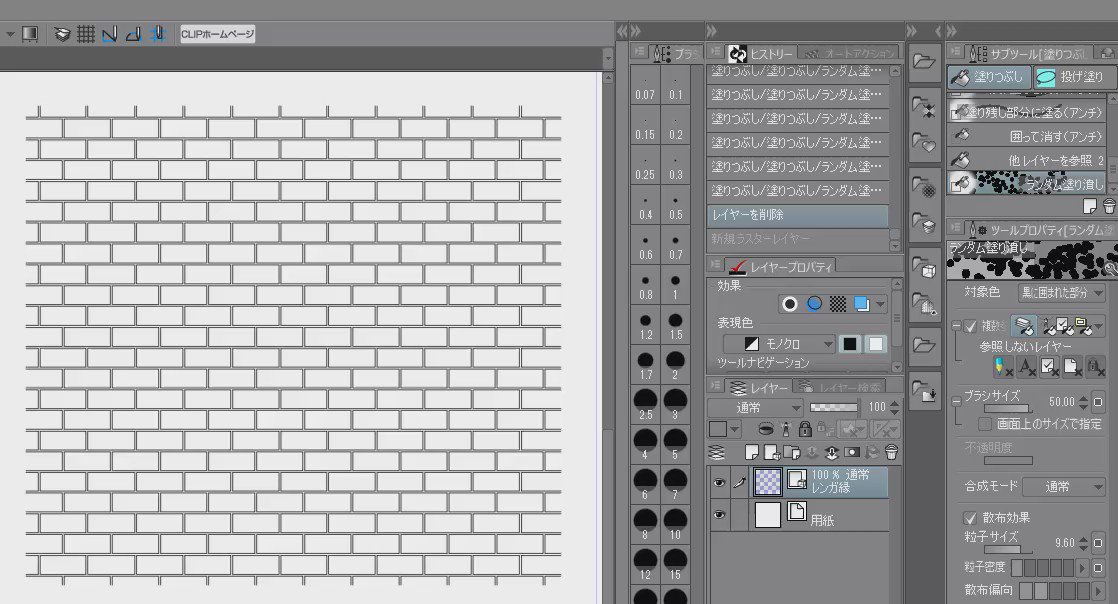This screenshot has height=604, width=1118.
Task: Click the merge with layer below icon
Action: point(832,452)
